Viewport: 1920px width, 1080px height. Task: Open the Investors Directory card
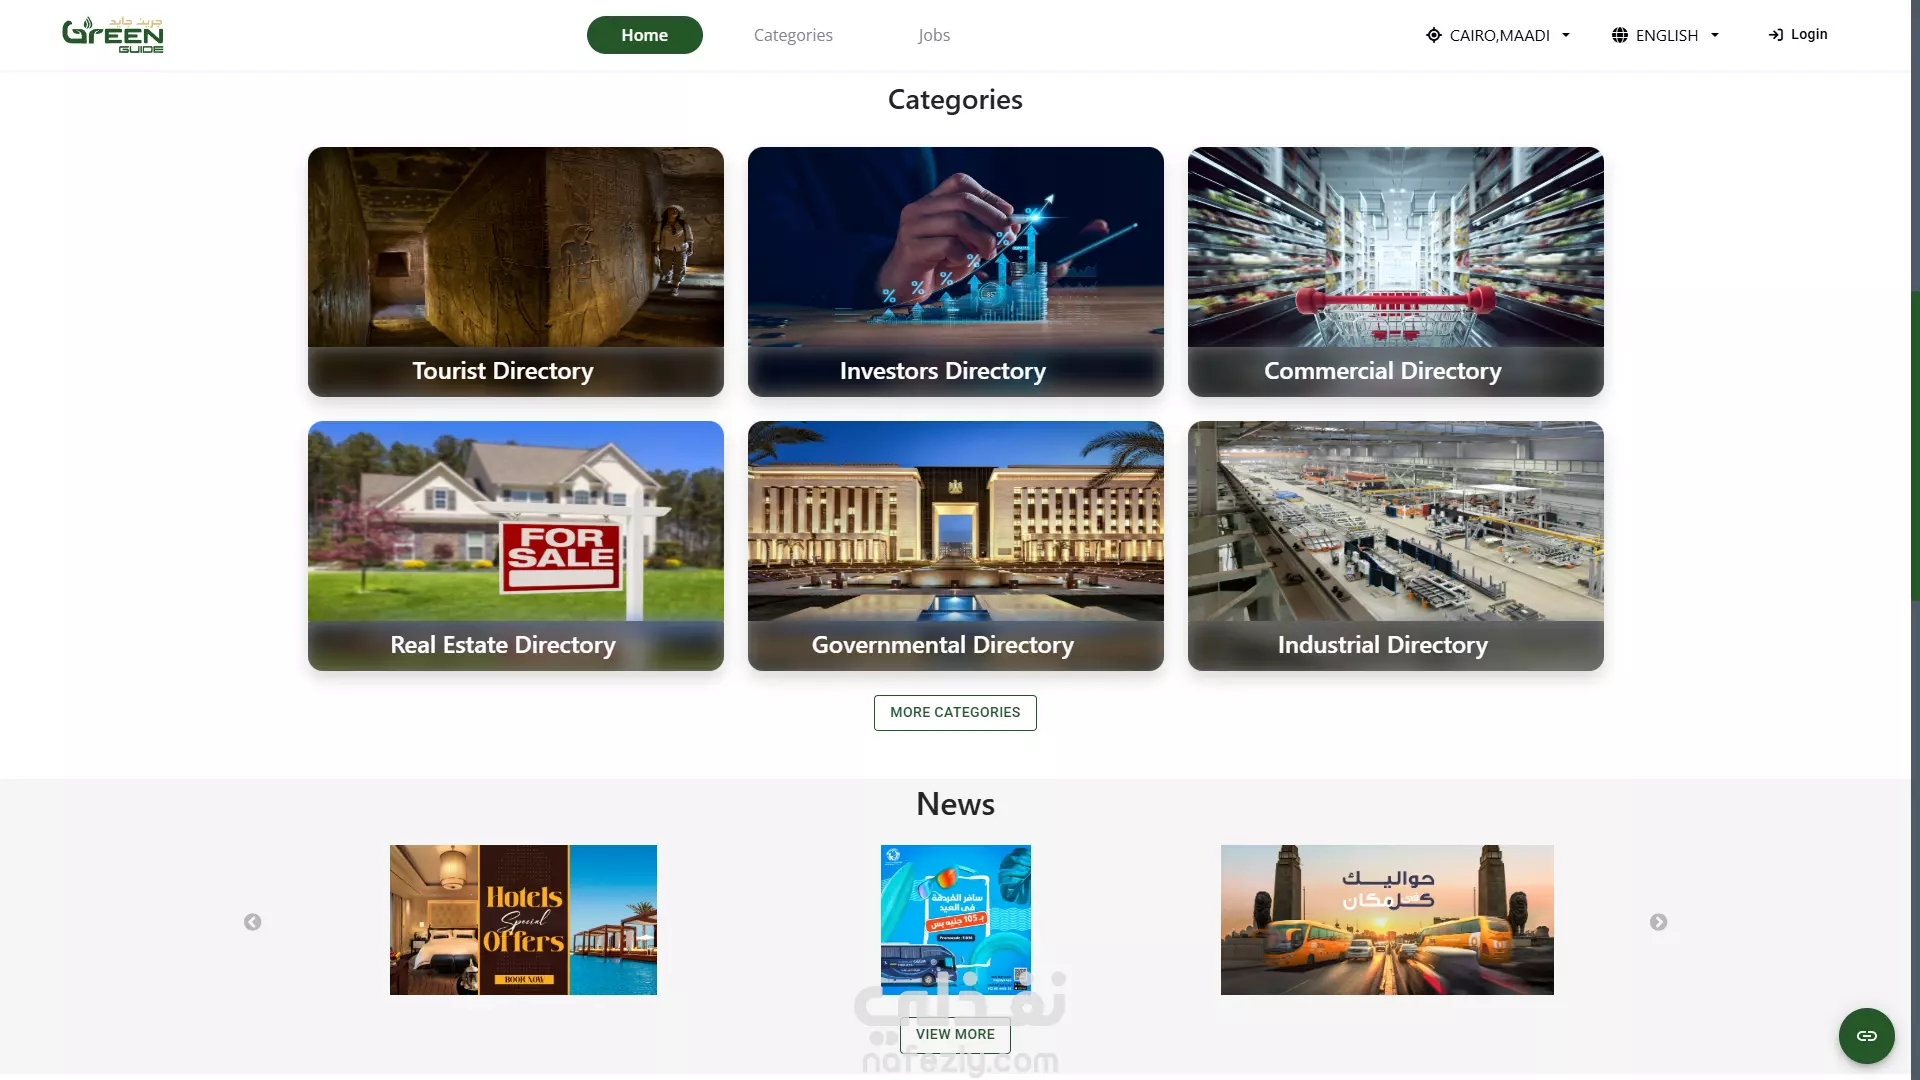coord(956,272)
